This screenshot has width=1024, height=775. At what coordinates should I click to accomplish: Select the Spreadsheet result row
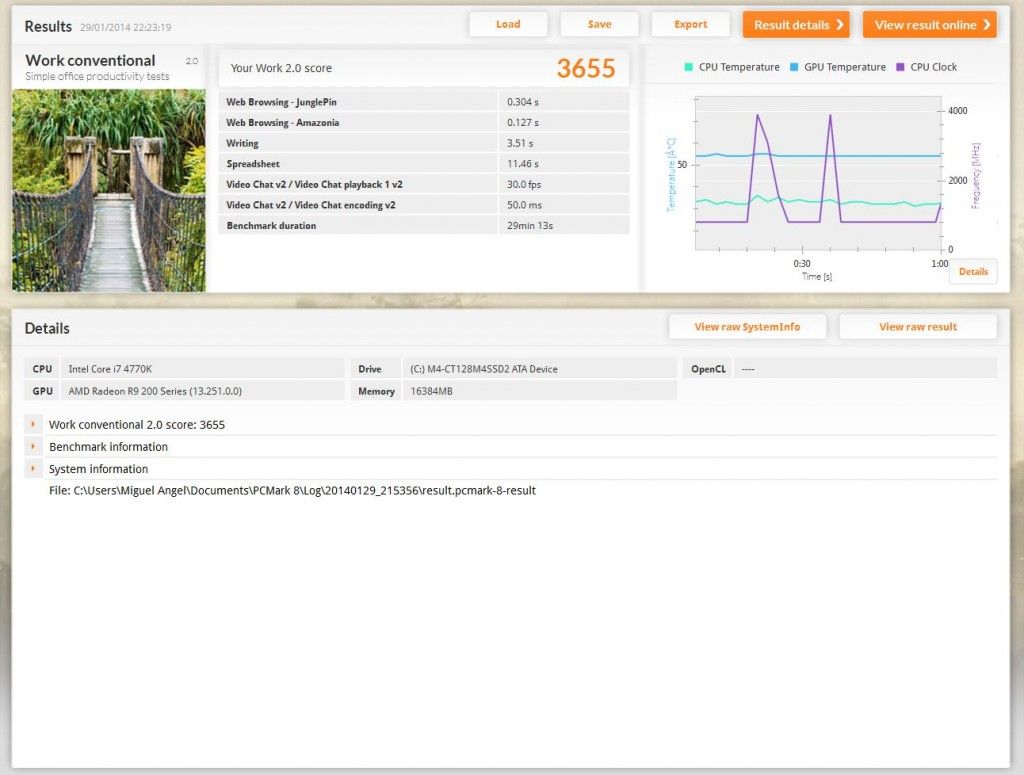tap(424, 163)
